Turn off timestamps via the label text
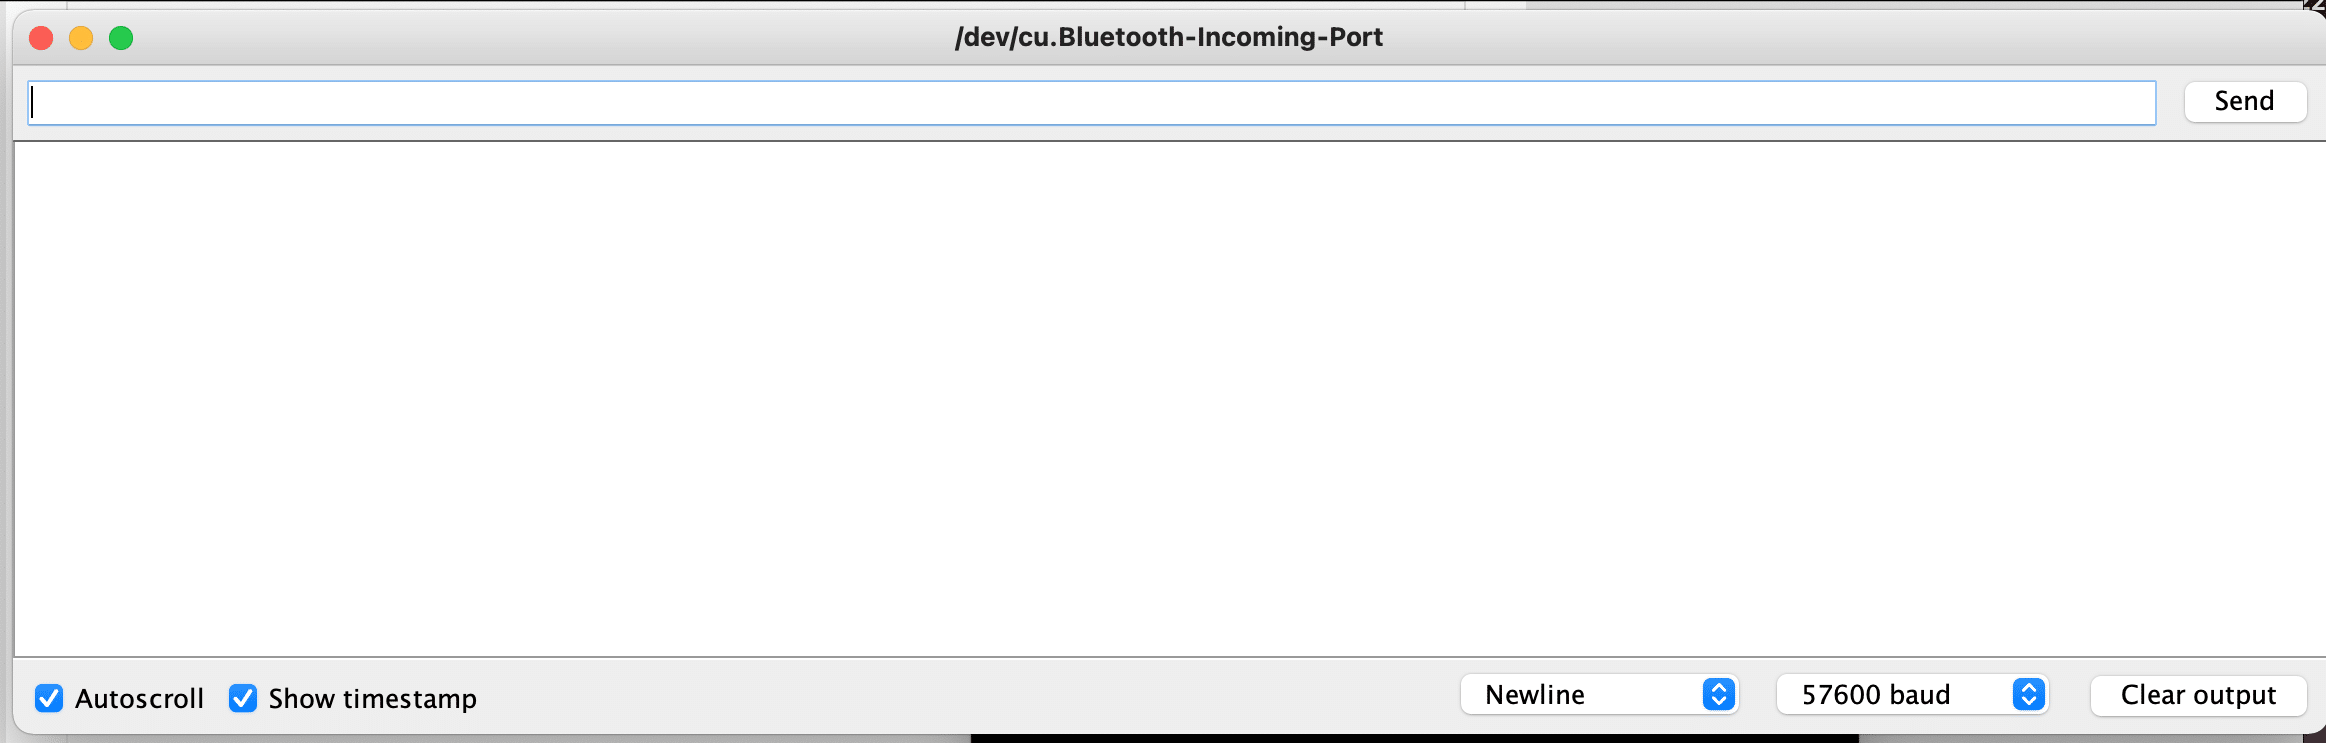 [x=372, y=698]
